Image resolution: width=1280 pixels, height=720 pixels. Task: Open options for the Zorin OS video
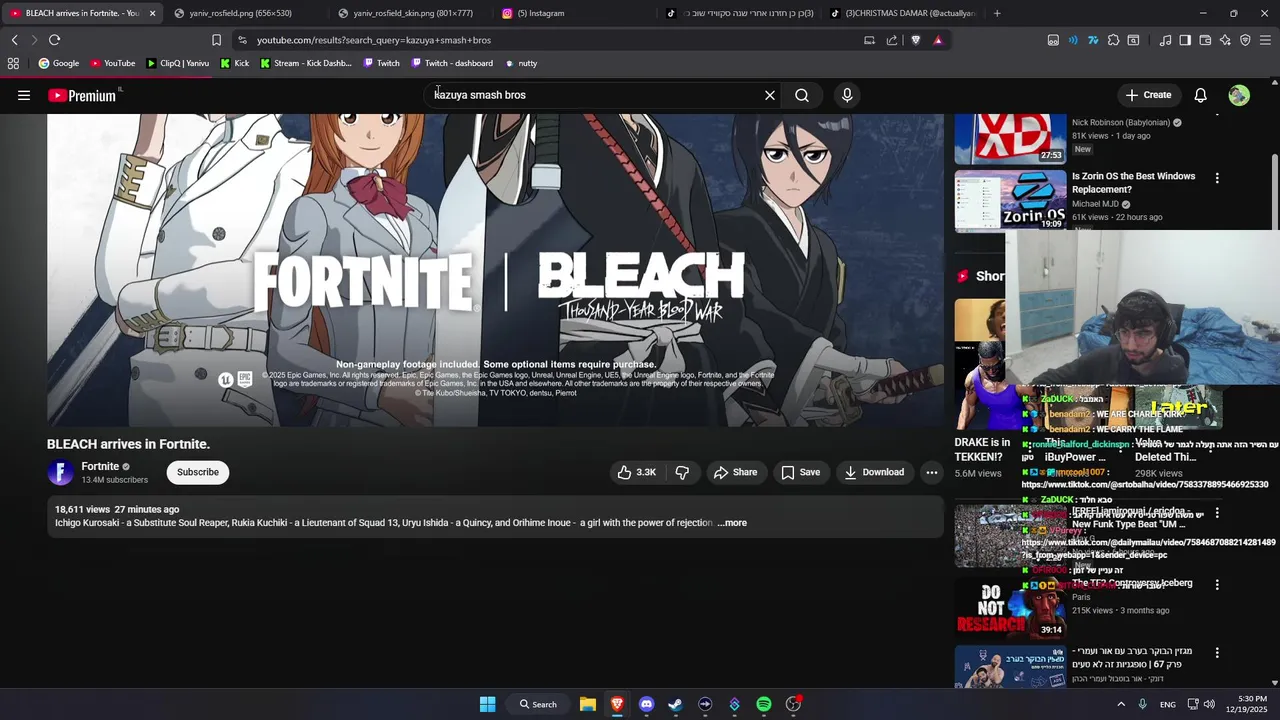[1217, 178]
